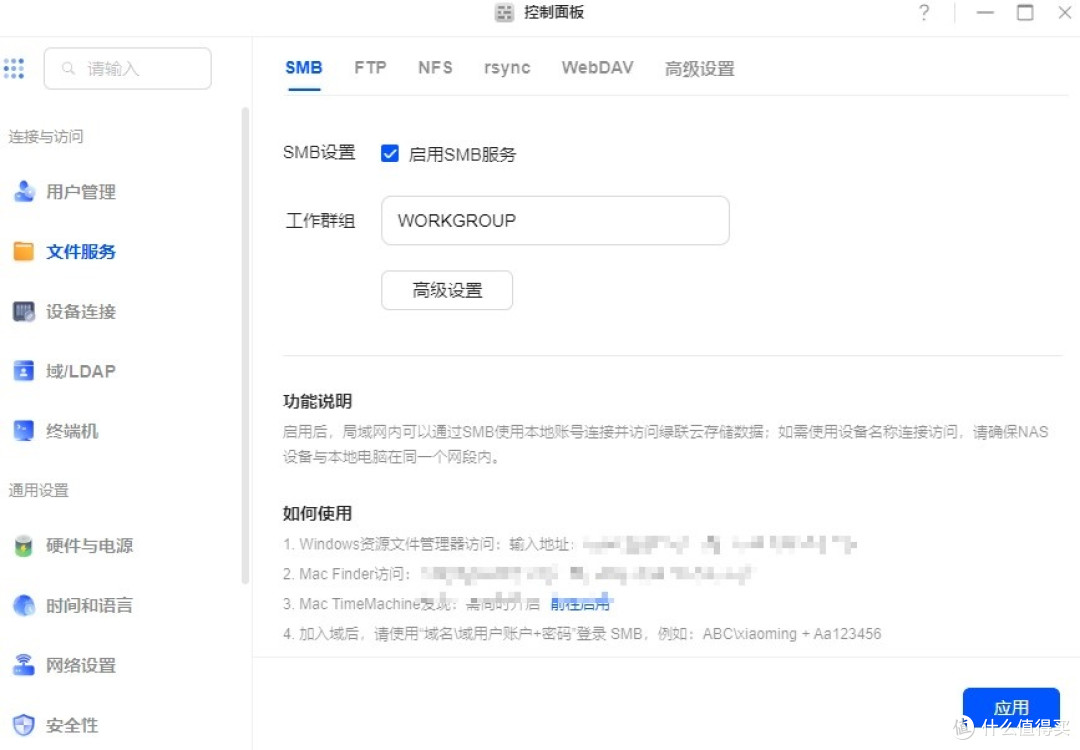The height and width of the screenshot is (750, 1080).
Task: Click the search magnifier icon
Action: pyautogui.click(x=68, y=68)
